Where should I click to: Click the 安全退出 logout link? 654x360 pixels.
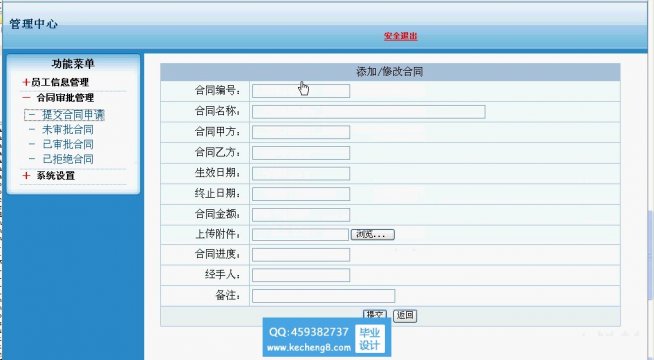click(x=400, y=36)
